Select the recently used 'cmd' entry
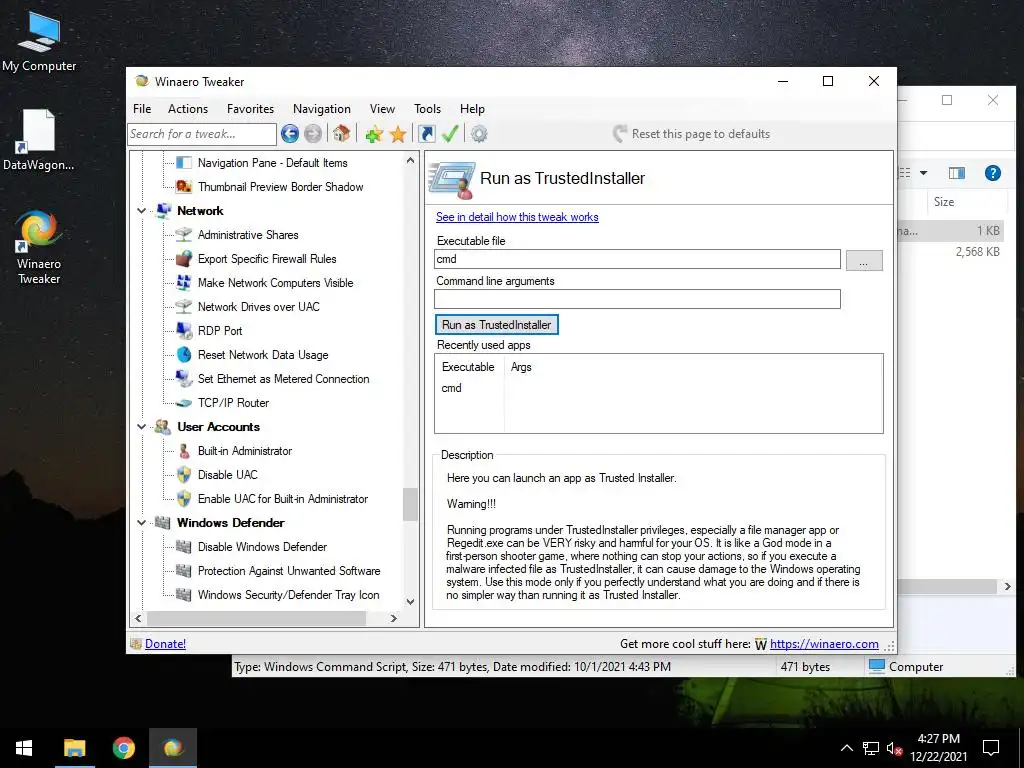1024x768 pixels. [451, 388]
